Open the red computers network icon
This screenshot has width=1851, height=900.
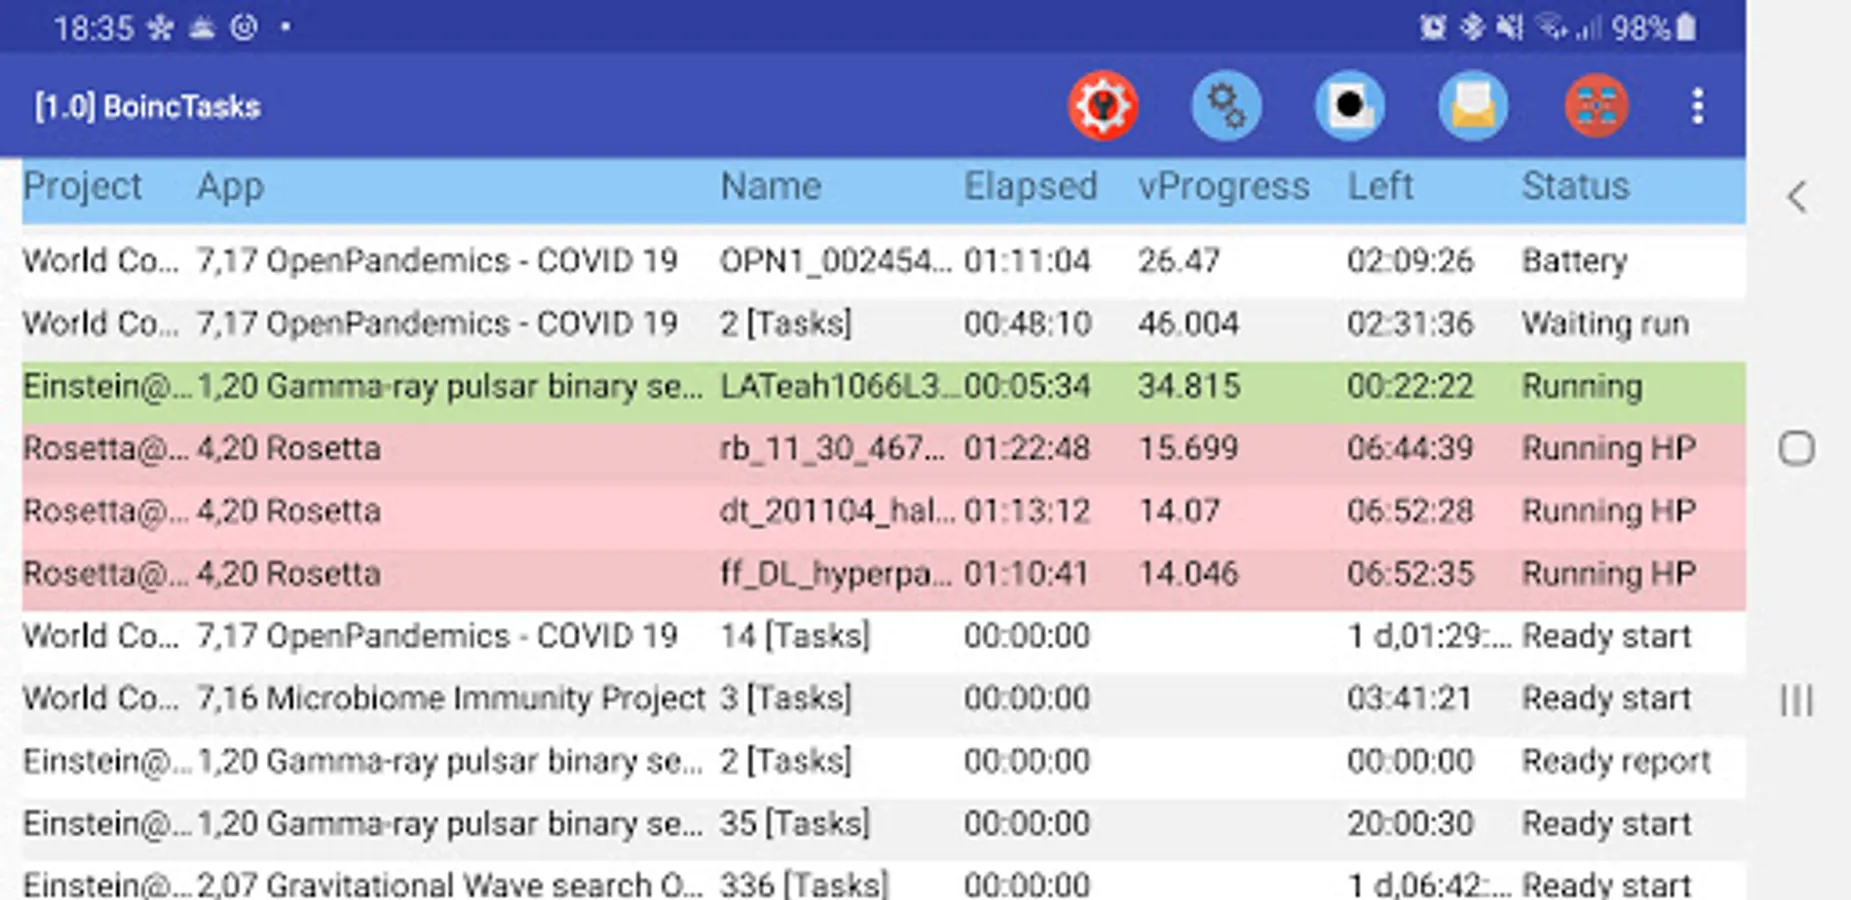pos(1596,106)
